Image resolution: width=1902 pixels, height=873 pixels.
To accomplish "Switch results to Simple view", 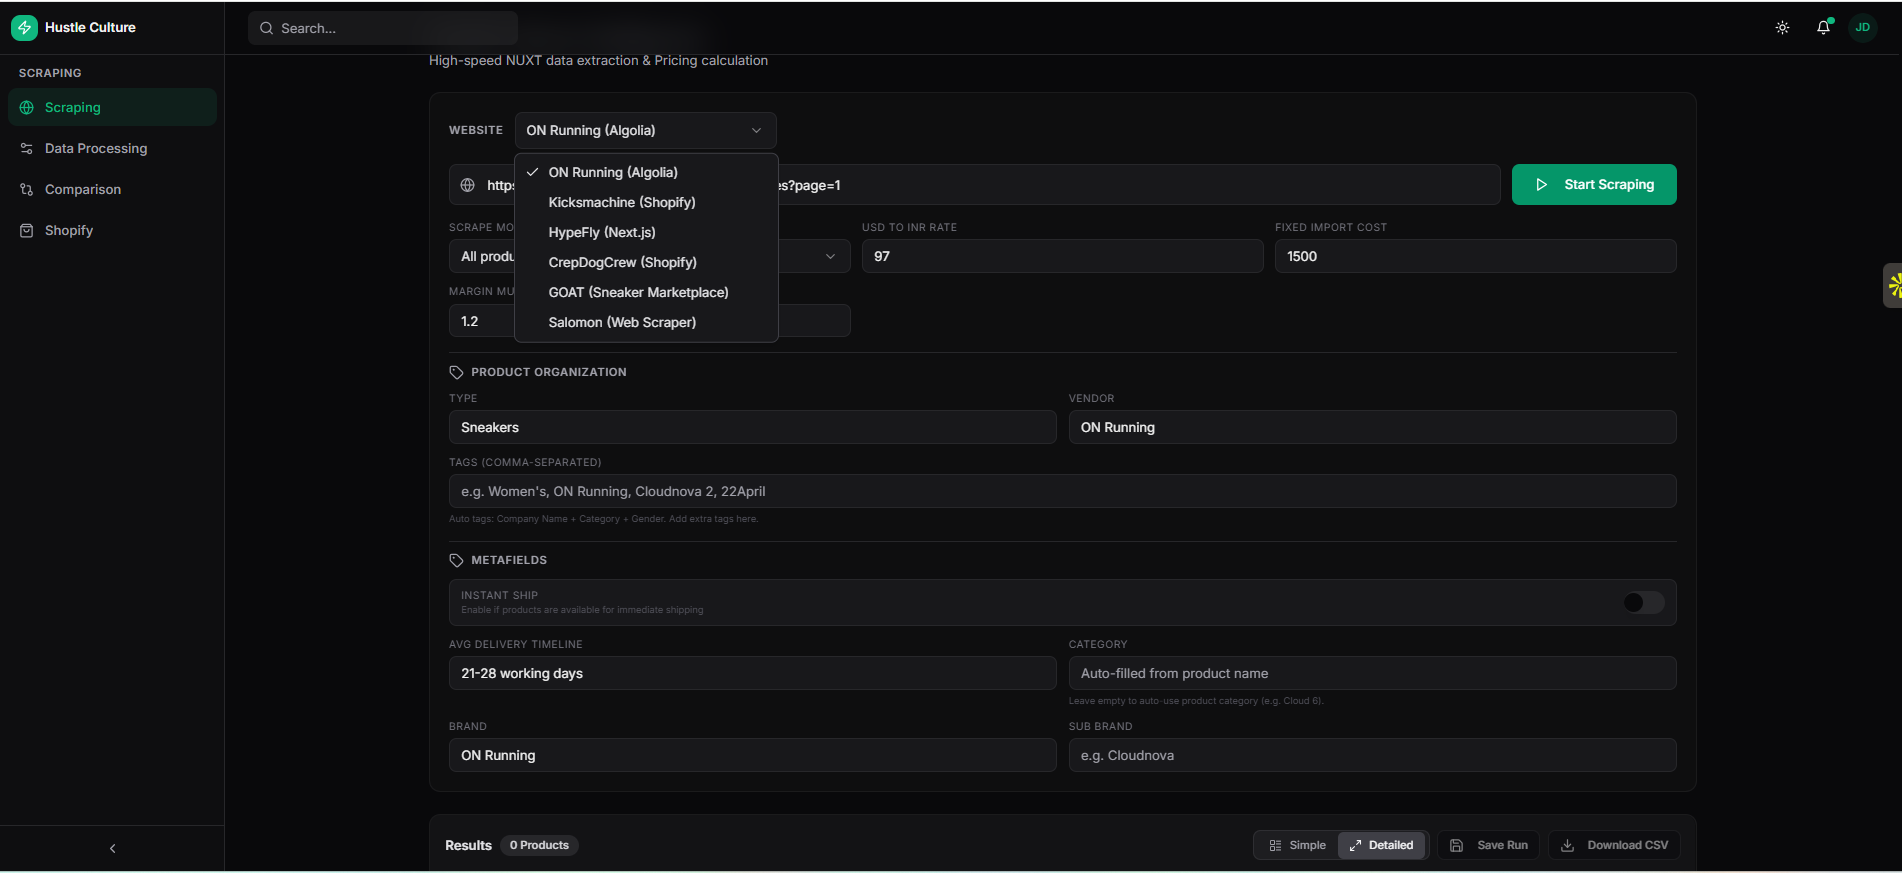I will pyautogui.click(x=1297, y=845).
